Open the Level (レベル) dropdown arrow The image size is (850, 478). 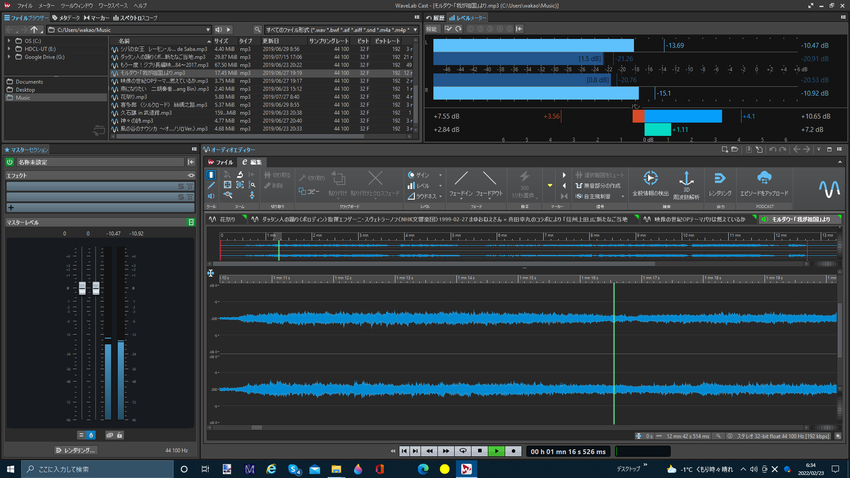tap(440, 186)
